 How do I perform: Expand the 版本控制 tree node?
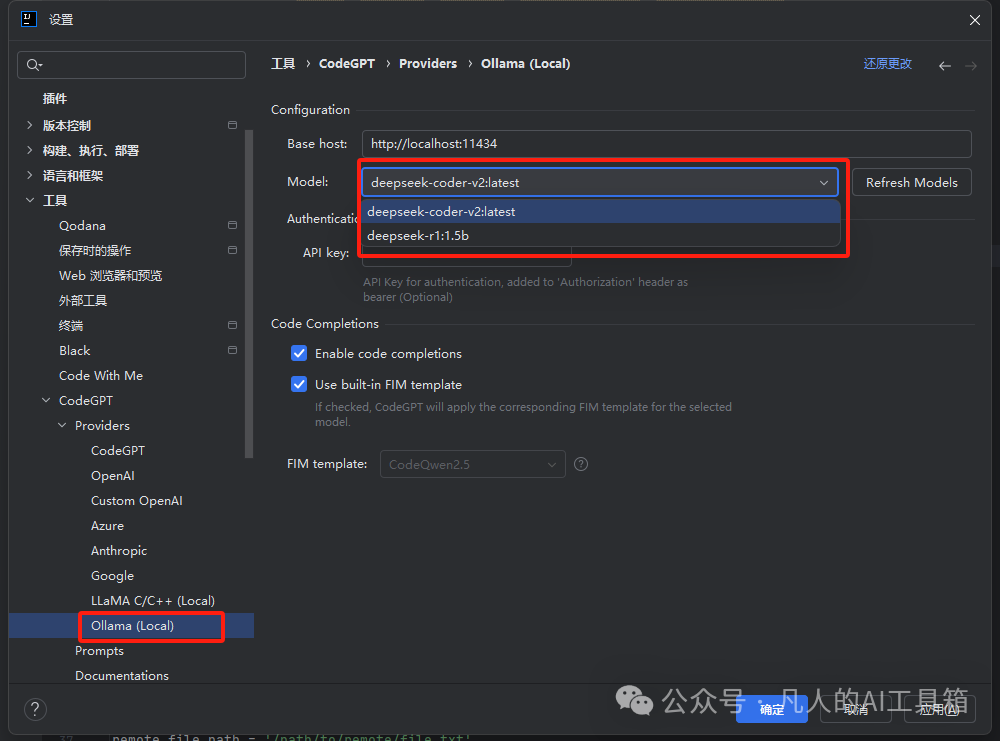pyautogui.click(x=29, y=125)
